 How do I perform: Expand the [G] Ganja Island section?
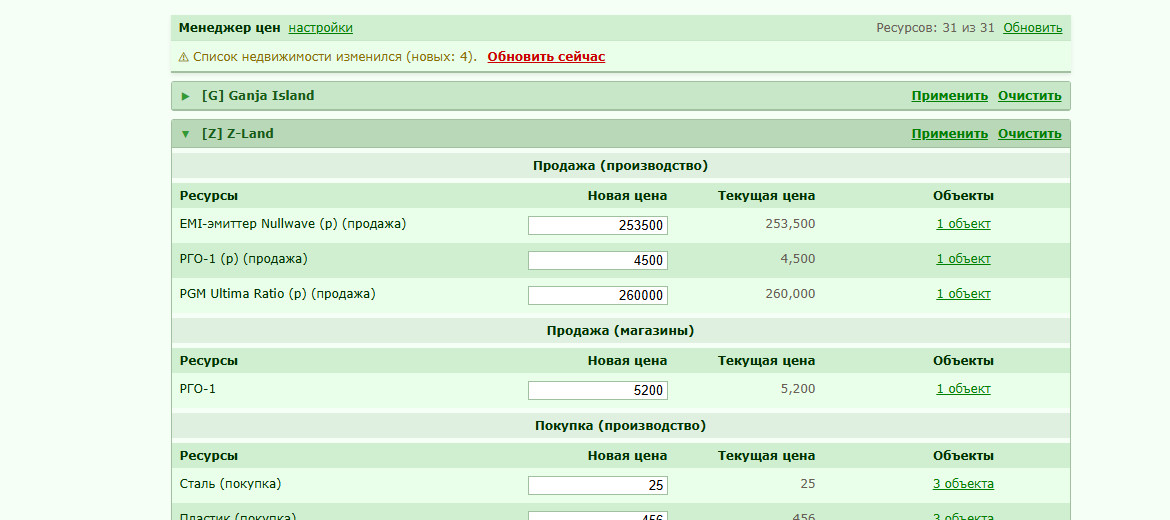pos(186,96)
